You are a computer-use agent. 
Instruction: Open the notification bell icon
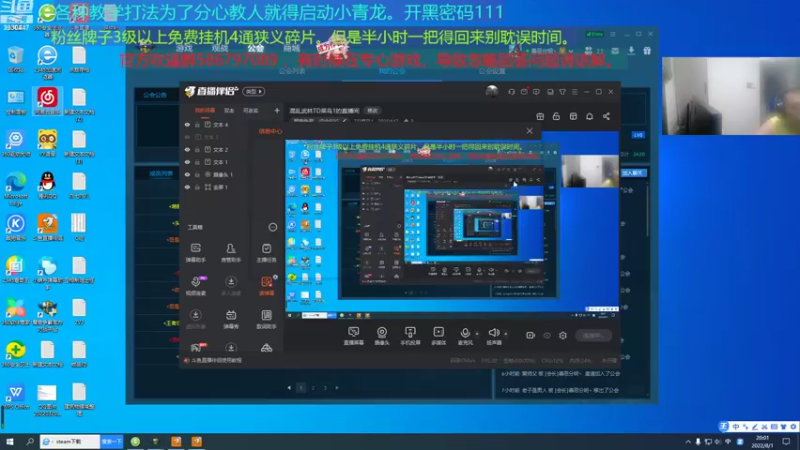(x=589, y=116)
